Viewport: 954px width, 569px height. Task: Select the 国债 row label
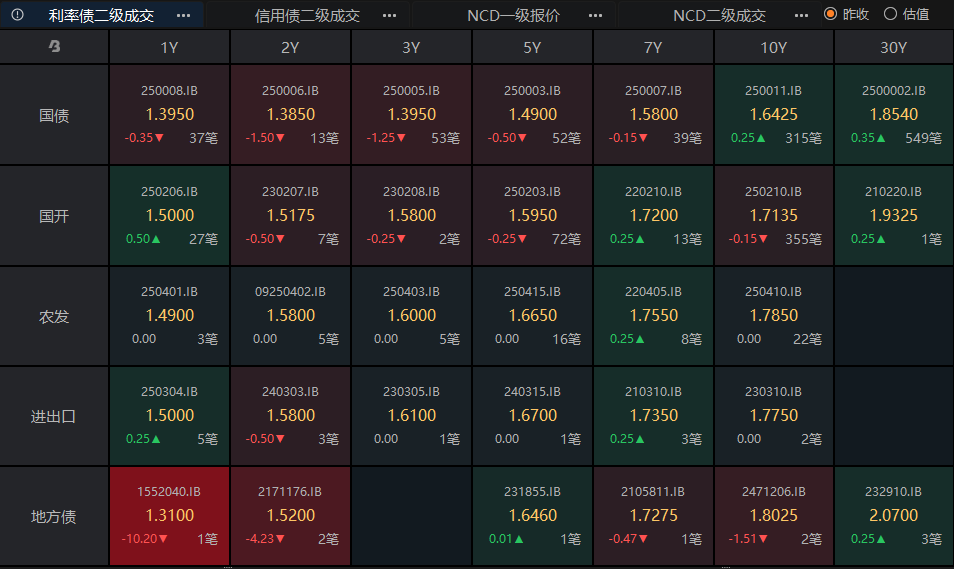(x=54, y=115)
